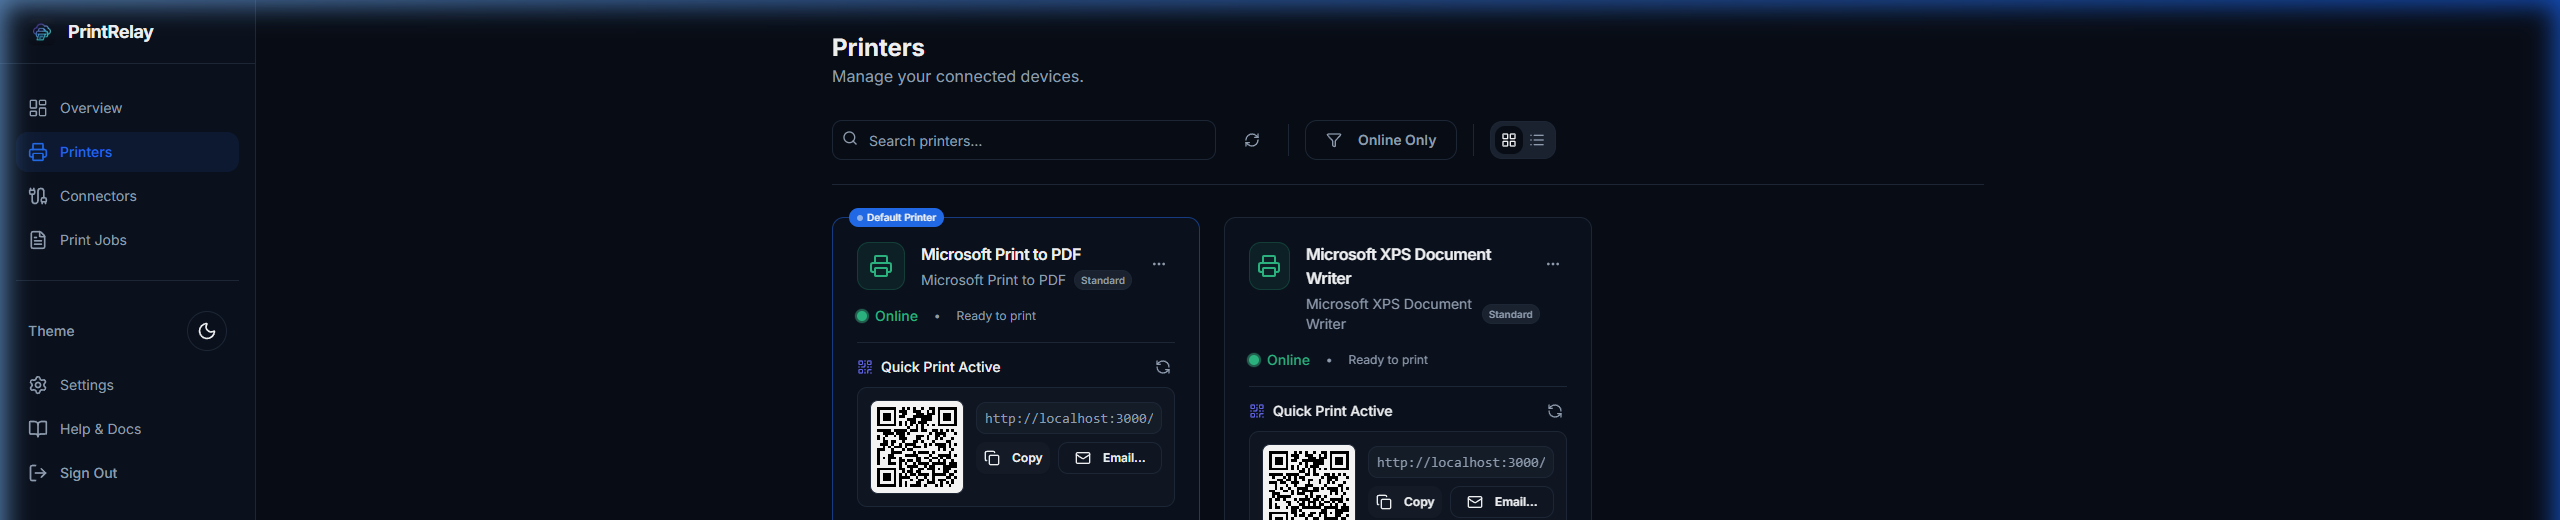The image size is (2560, 520).
Task: Open Print Jobs page
Action: click(127, 240)
